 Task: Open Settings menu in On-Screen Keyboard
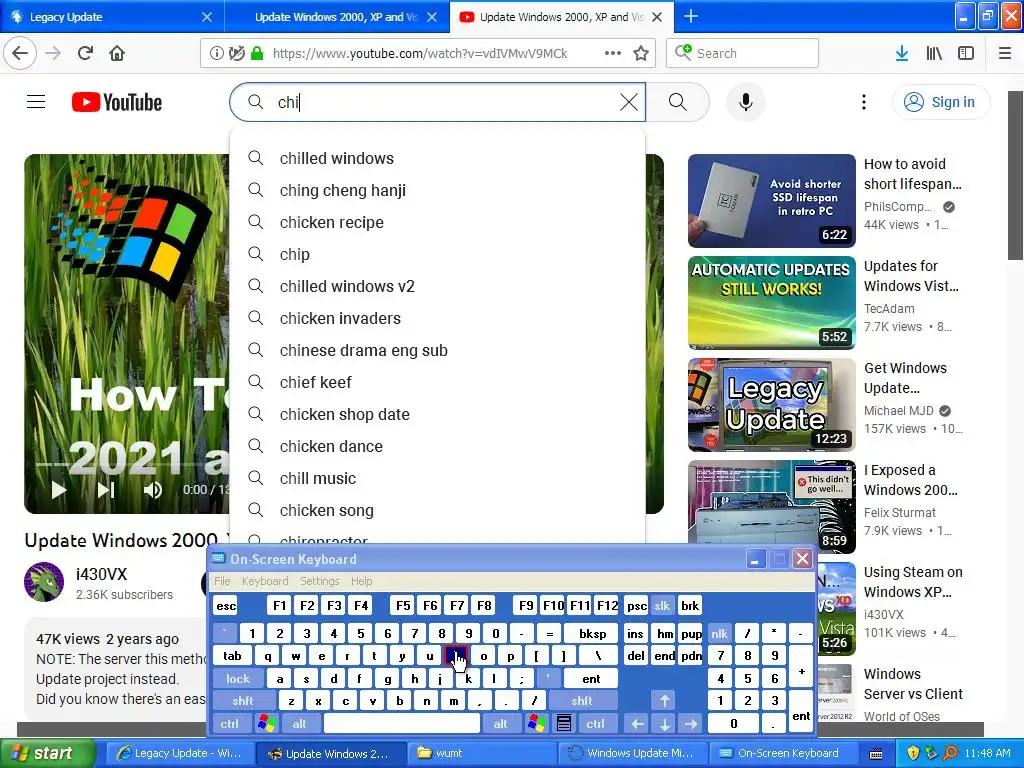coord(319,581)
